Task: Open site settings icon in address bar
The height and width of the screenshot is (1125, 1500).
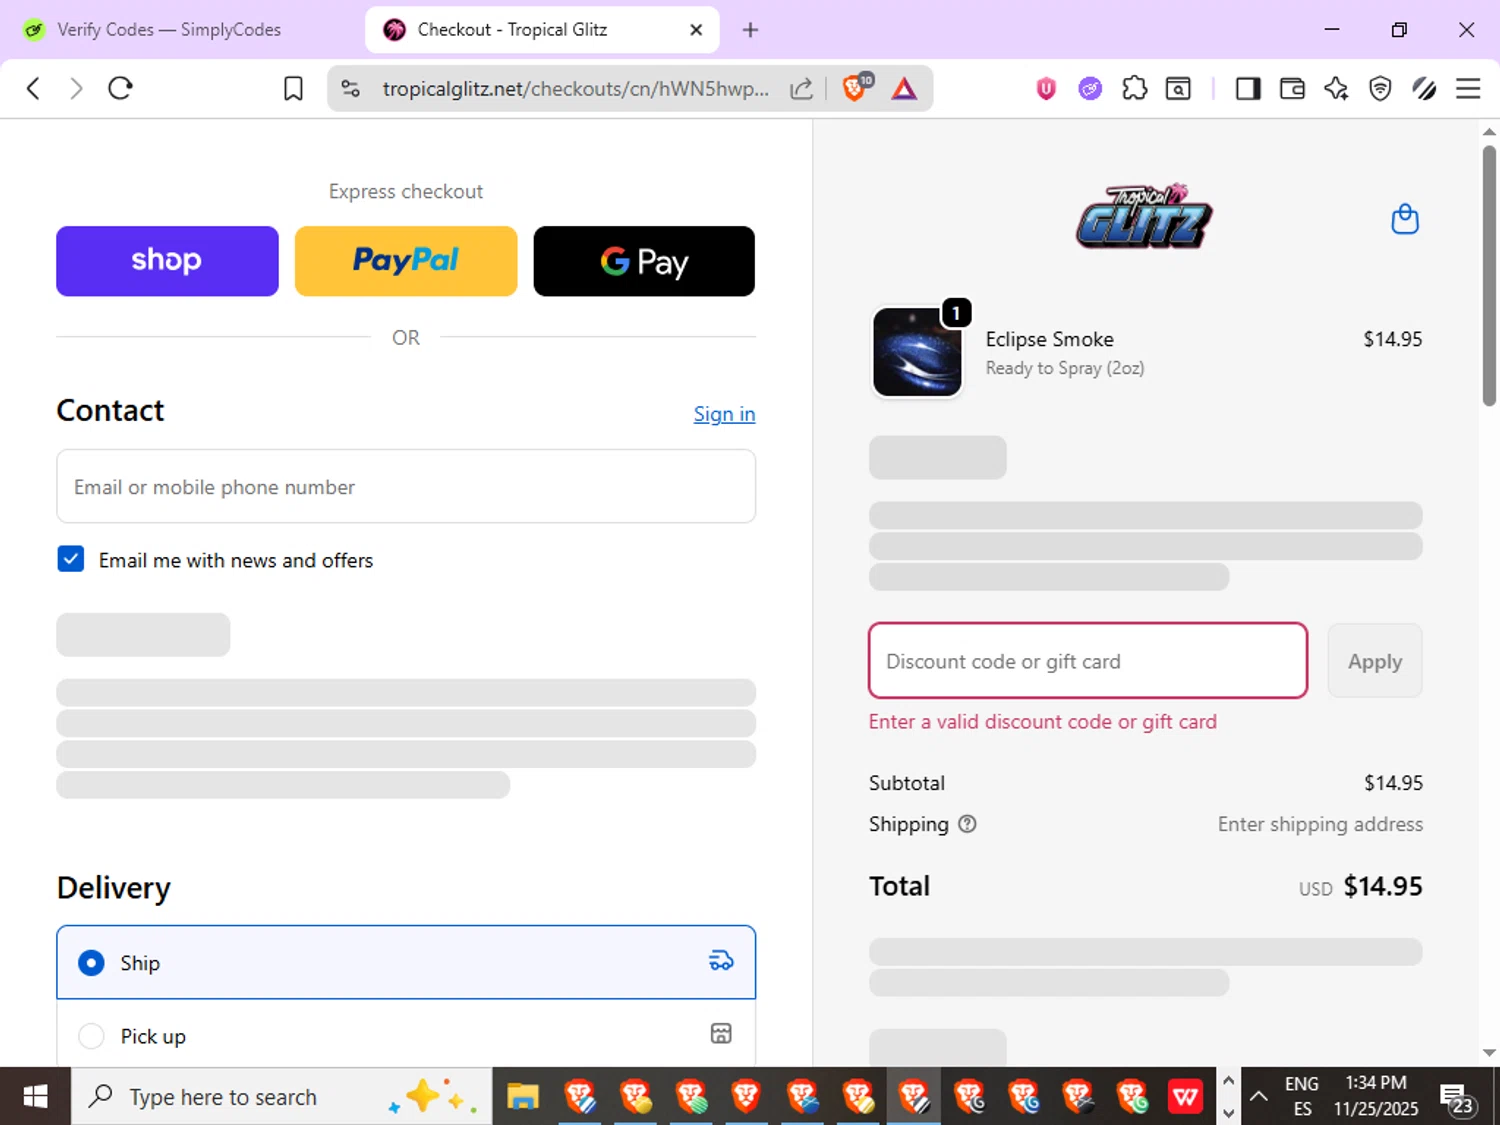Action: pos(350,89)
